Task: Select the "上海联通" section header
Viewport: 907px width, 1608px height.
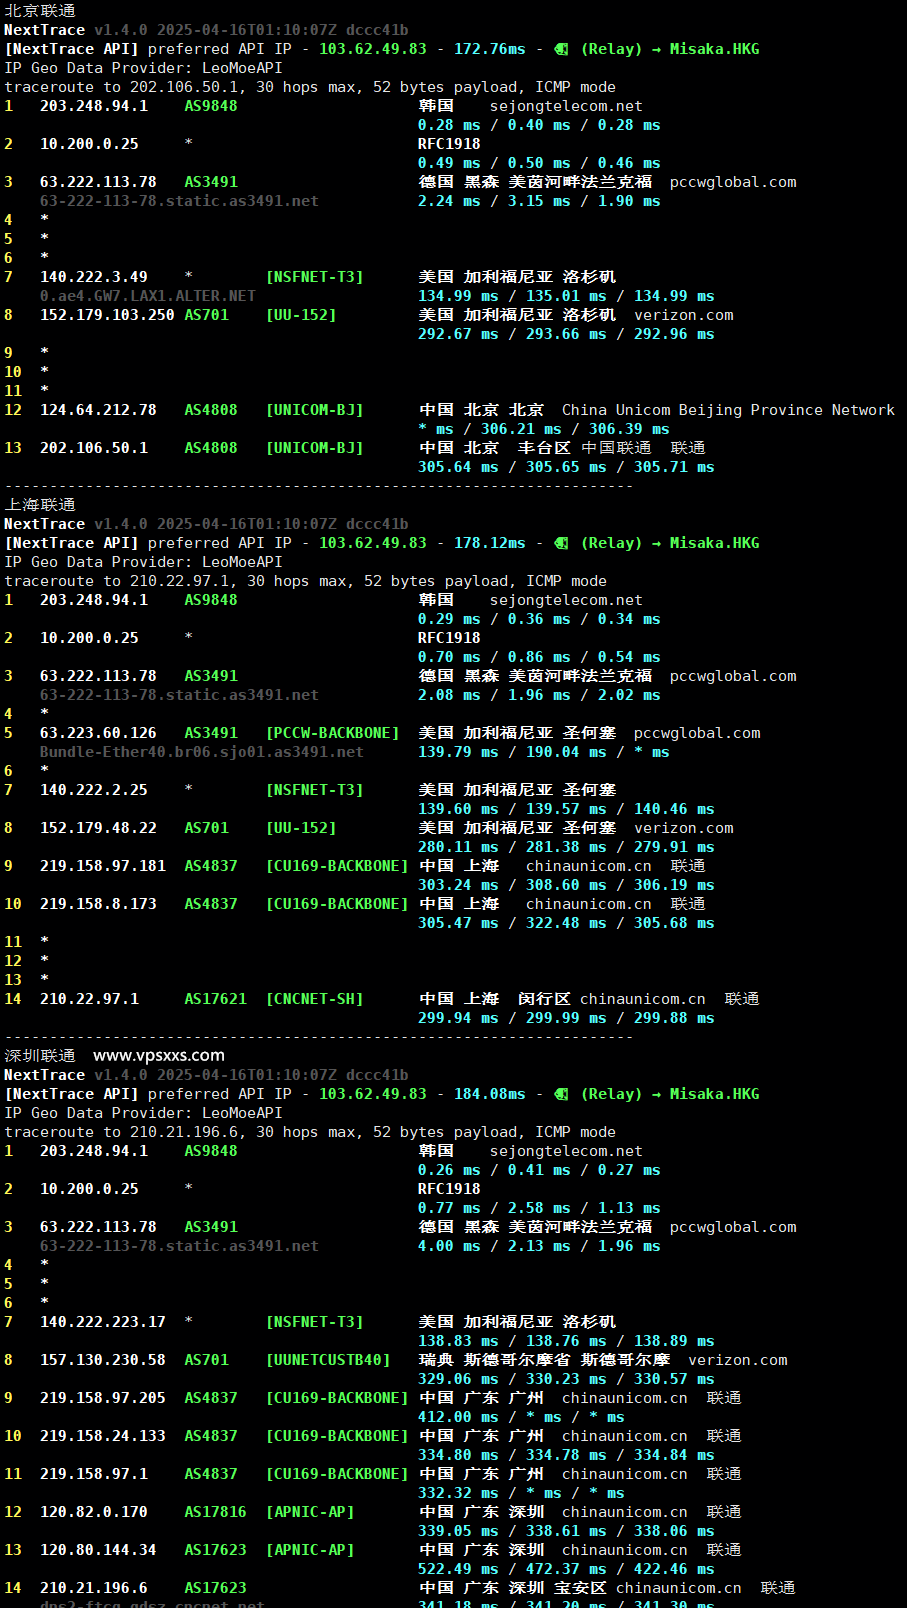Action: pos(40,504)
